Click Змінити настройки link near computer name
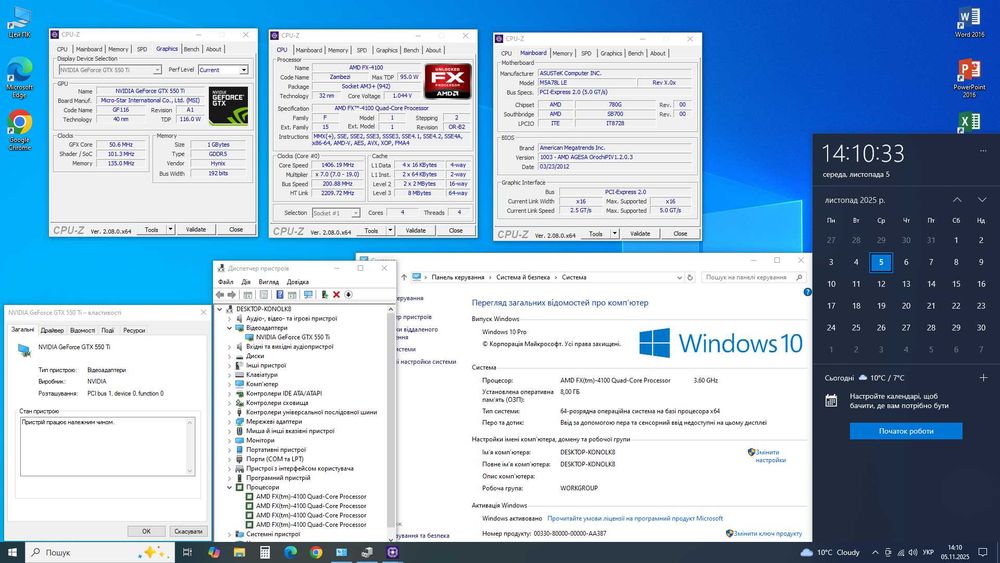This screenshot has width=1000, height=563. point(770,456)
